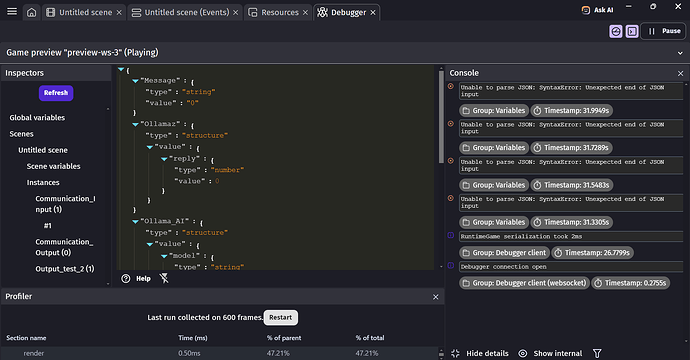Toggle the profiler panel icon

[x=616, y=31]
